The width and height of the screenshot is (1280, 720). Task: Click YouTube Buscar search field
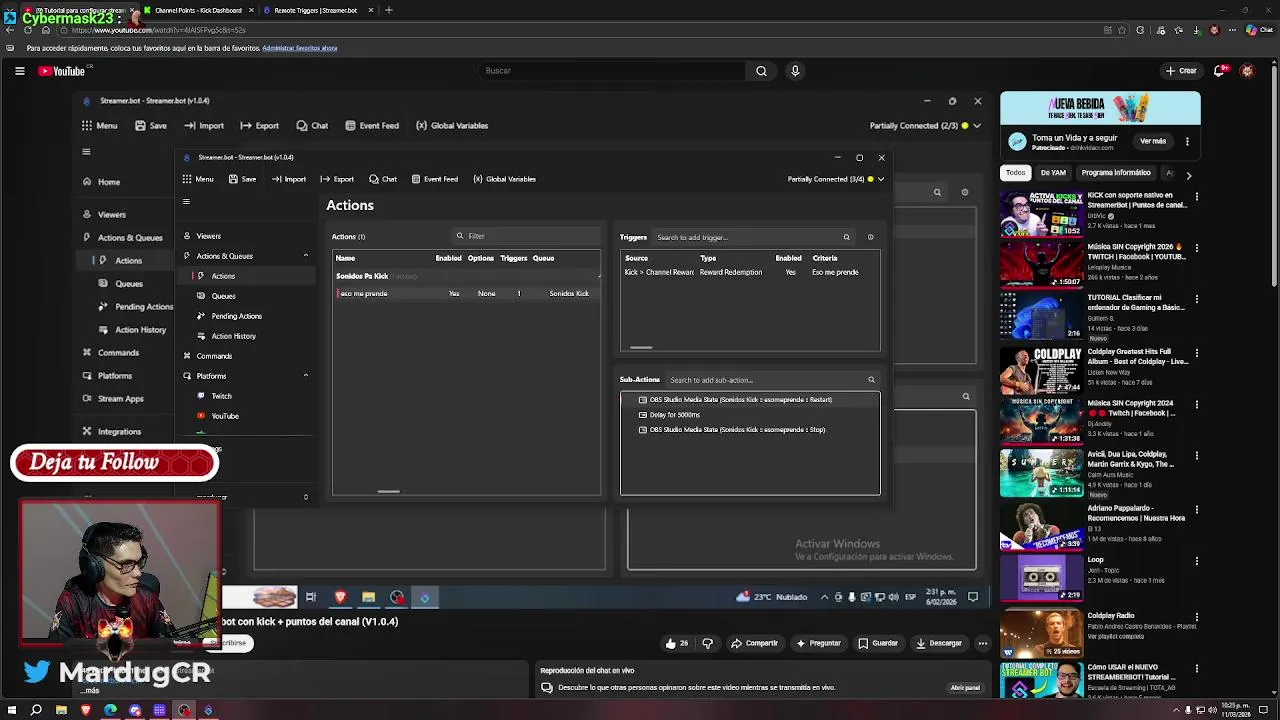611,71
